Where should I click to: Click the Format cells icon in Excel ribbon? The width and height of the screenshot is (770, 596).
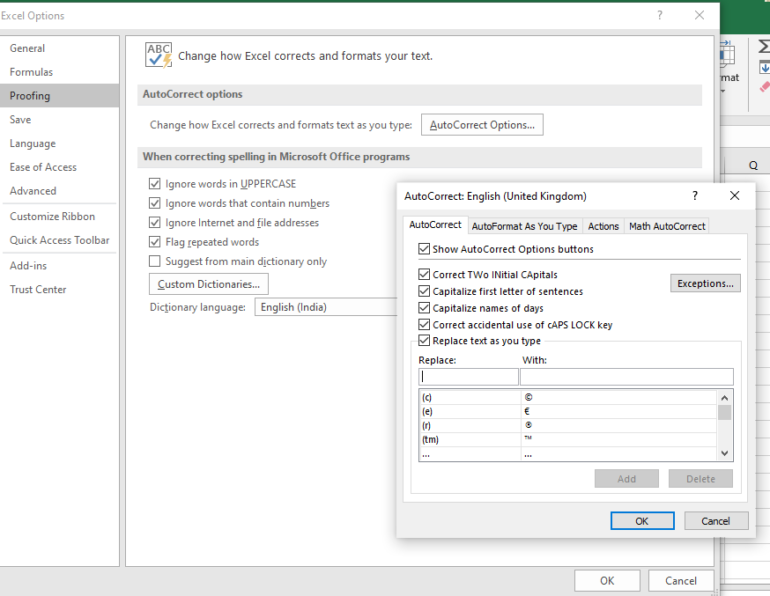click(x=727, y=54)
